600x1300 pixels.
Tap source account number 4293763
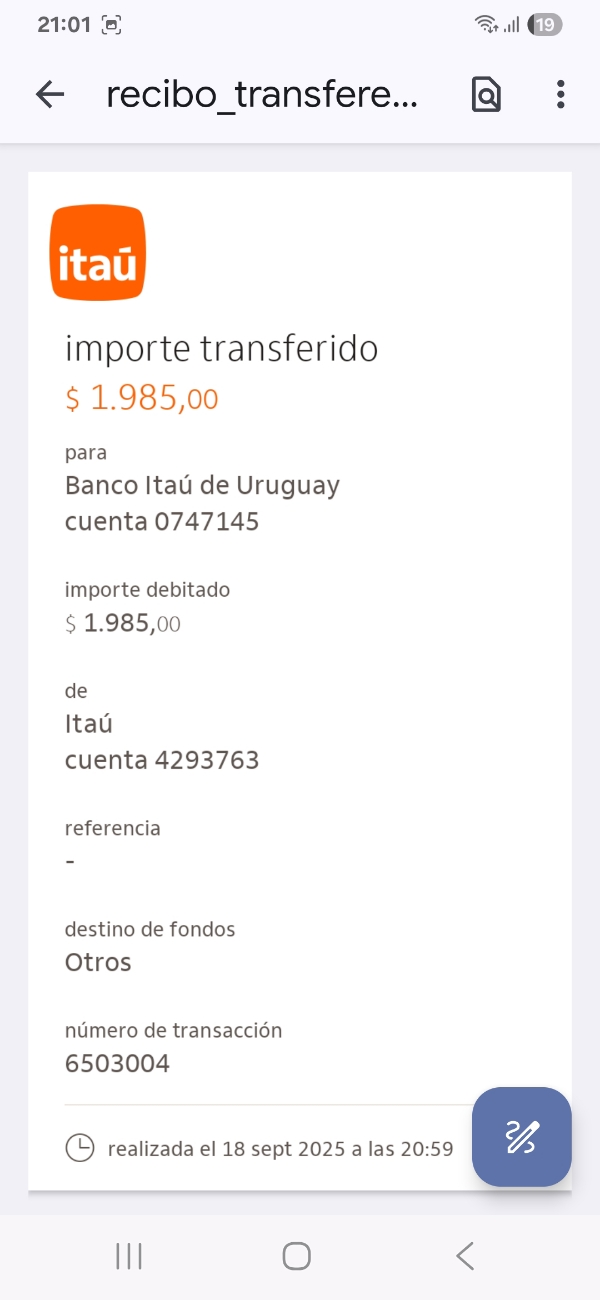pos(206,760)
